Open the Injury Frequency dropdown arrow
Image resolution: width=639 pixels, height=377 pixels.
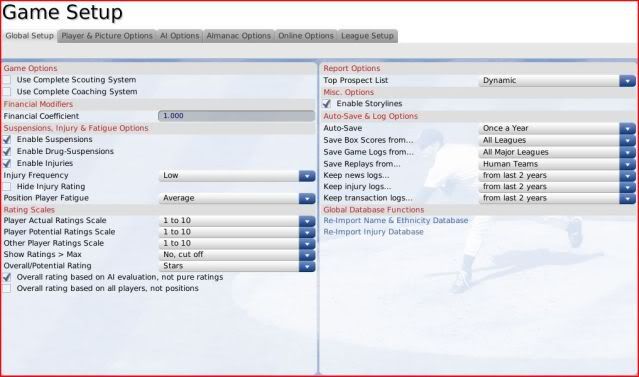[x=307, y=176]
